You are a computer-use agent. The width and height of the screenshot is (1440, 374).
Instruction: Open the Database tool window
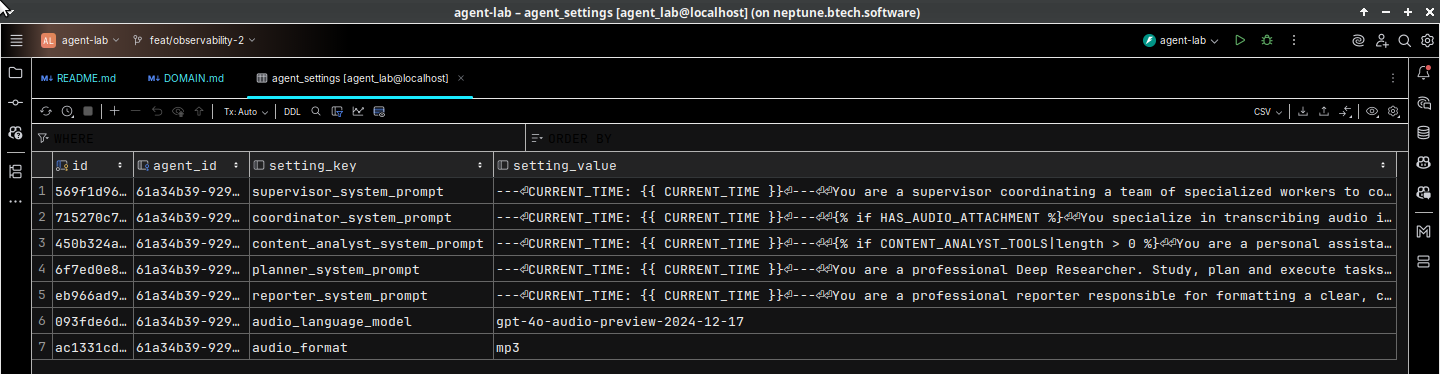1424,132
